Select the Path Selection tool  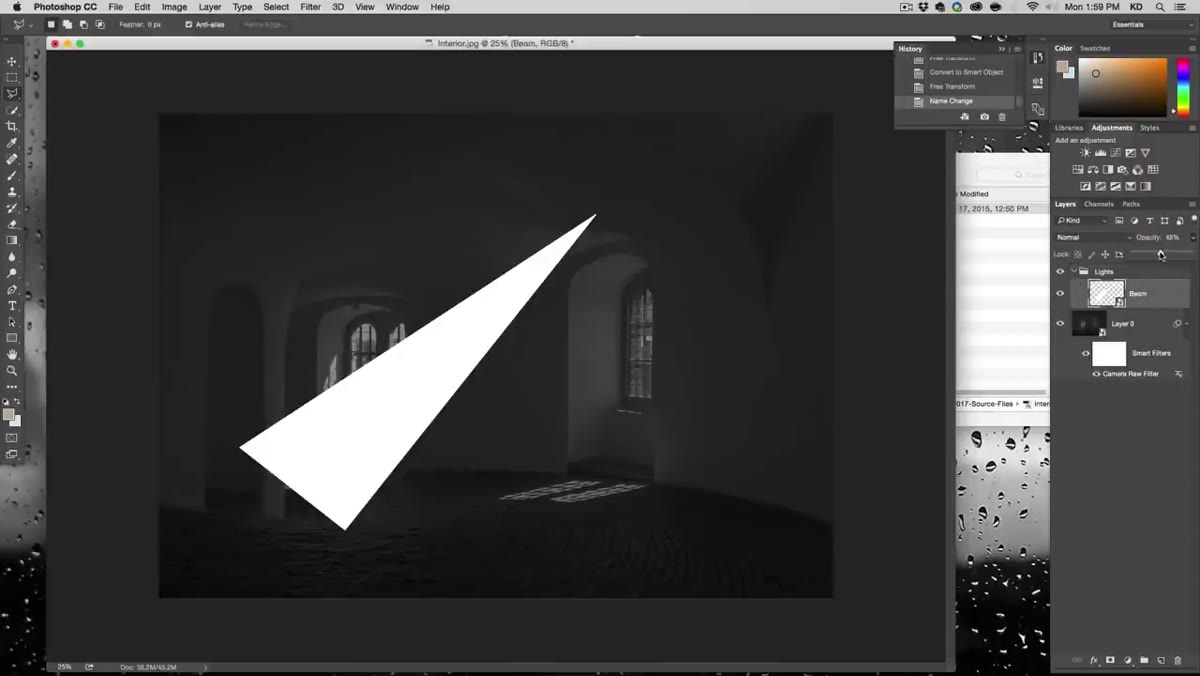(x=12, y=322)
